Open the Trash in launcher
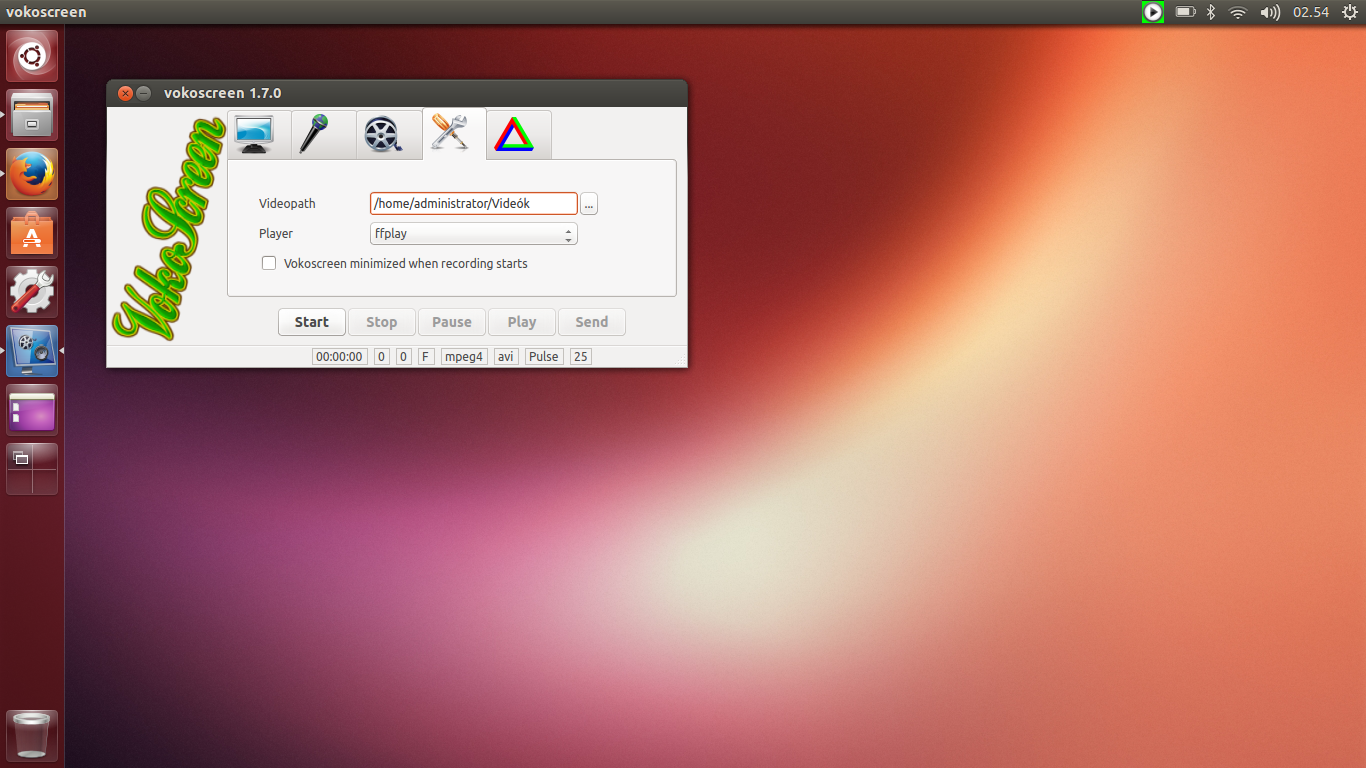Viewport: 1366px width, 768px height. (32, 736)
